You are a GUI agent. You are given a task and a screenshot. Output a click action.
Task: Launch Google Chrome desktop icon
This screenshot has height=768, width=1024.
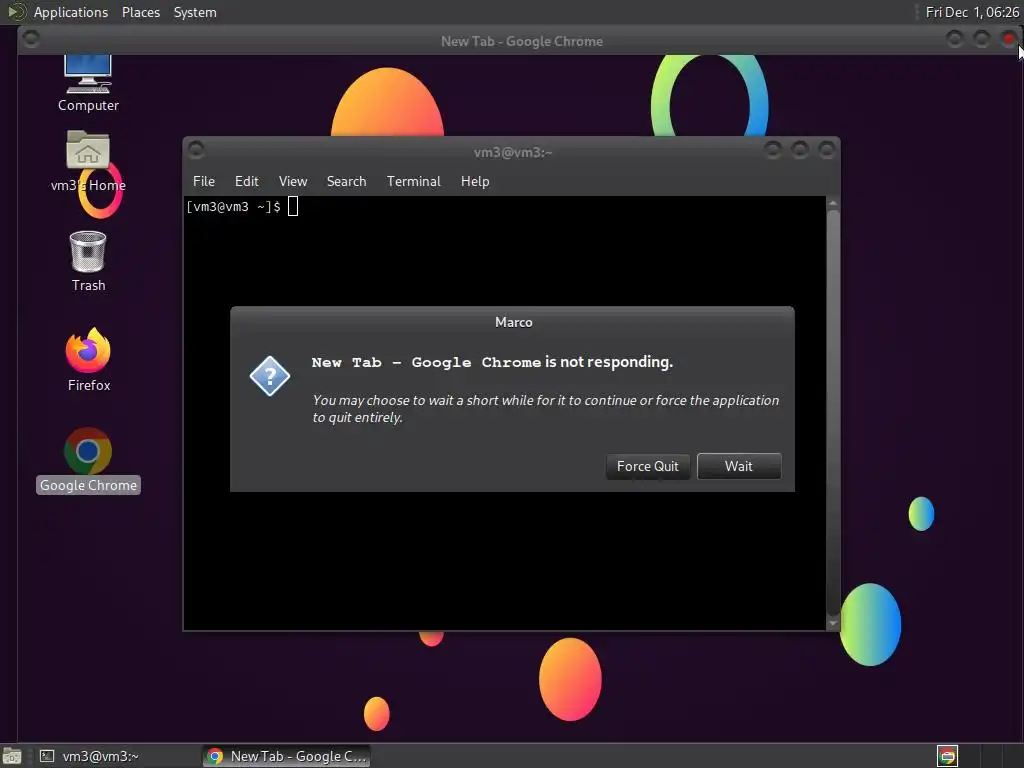[88, 460]
